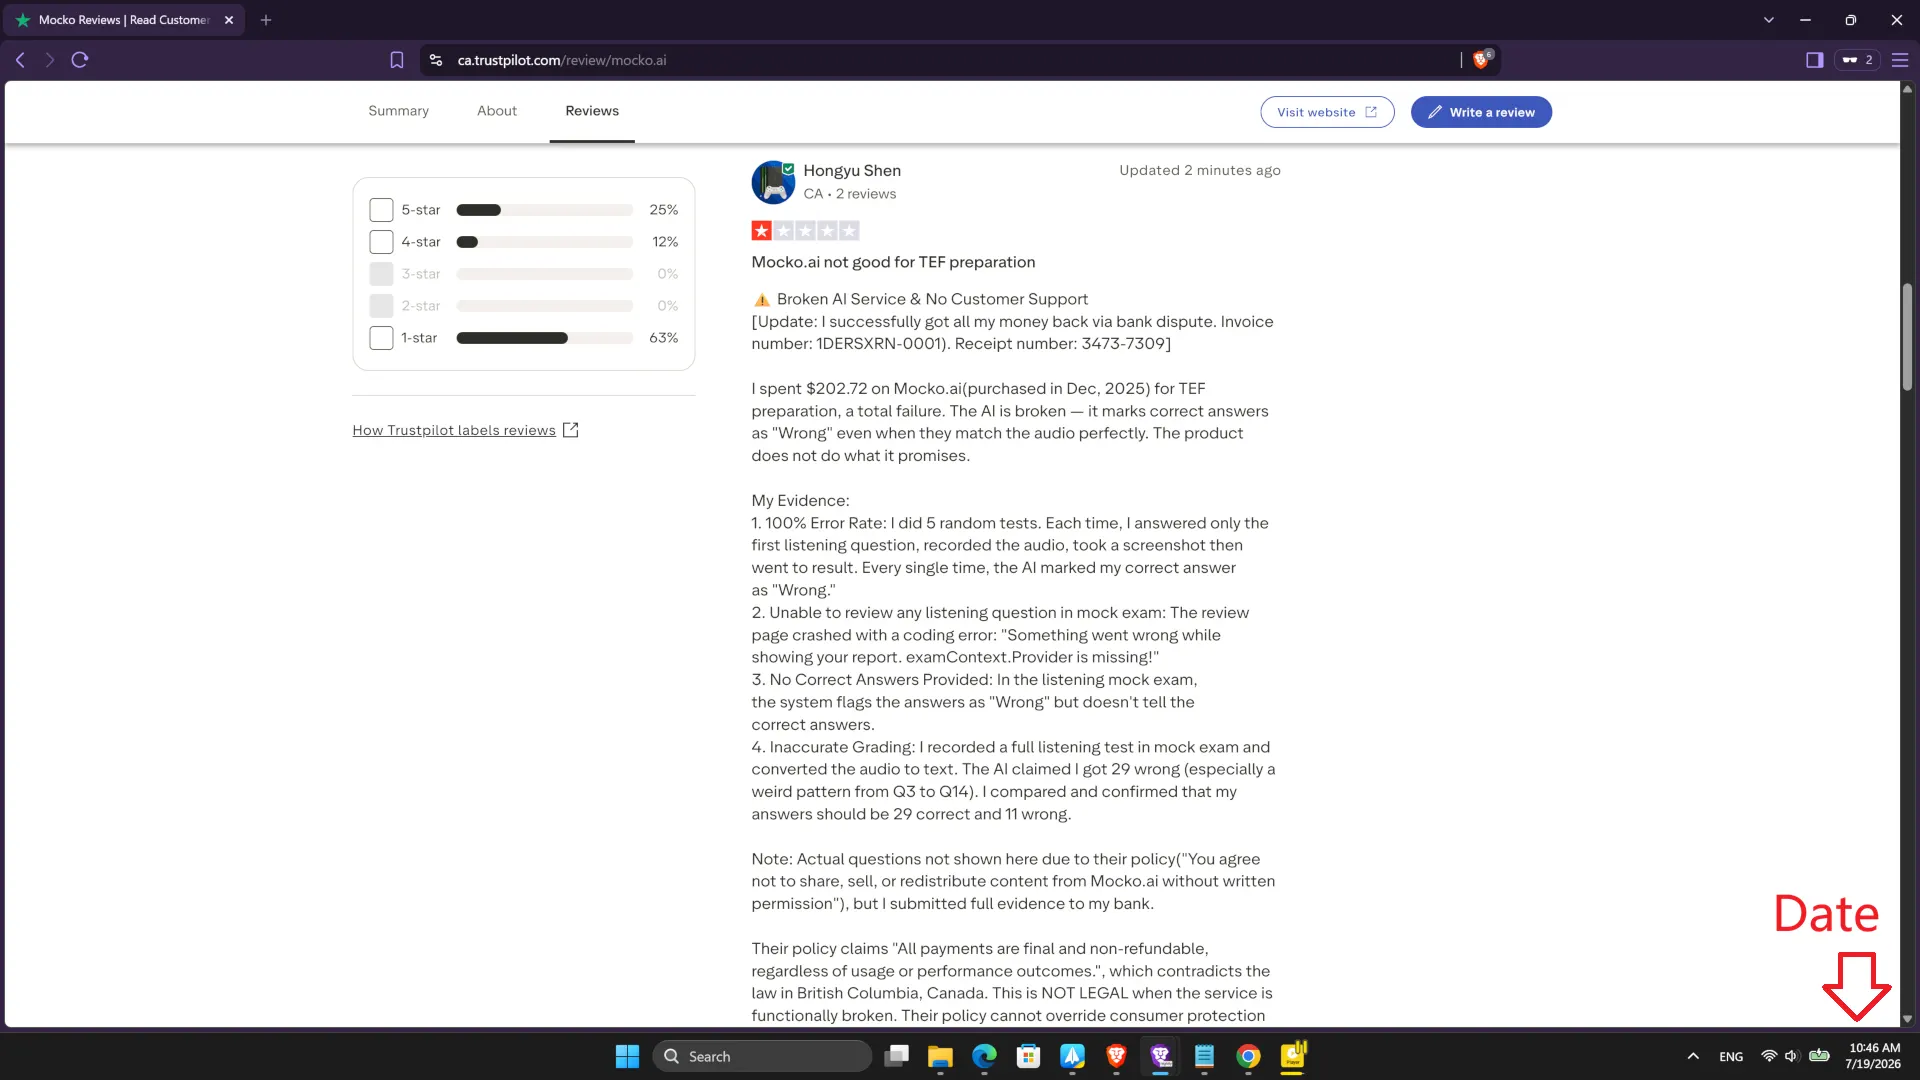Open a new browser tab
The width and height of the screenshot is (1920, 1080).
coord(266,20)
